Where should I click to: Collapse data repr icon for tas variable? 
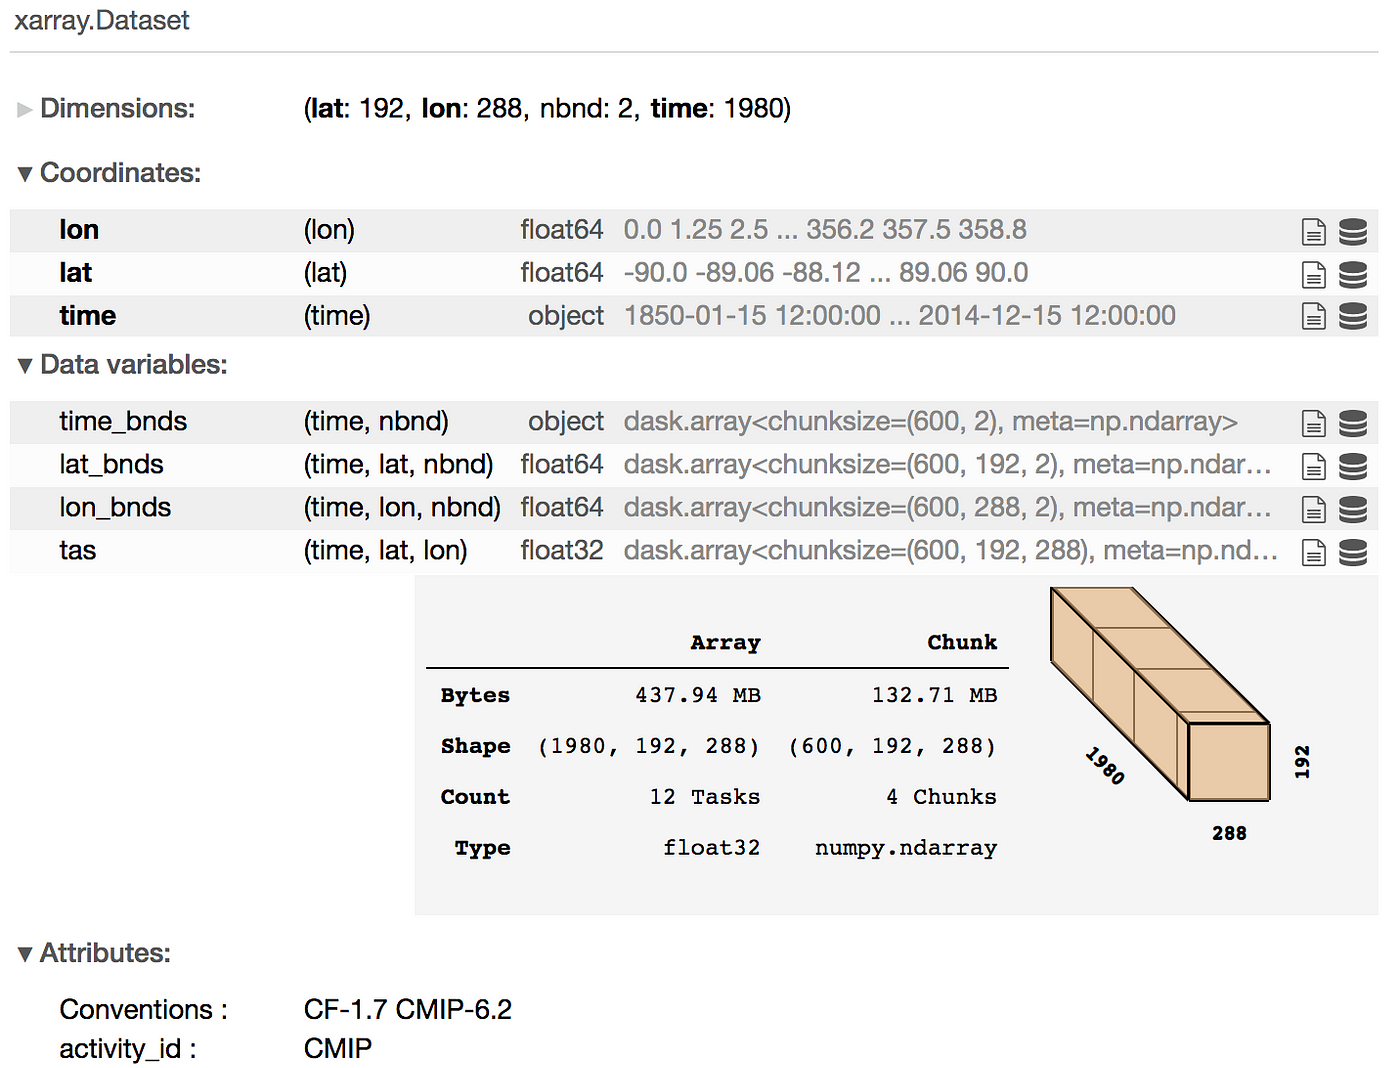point(1352,553)
